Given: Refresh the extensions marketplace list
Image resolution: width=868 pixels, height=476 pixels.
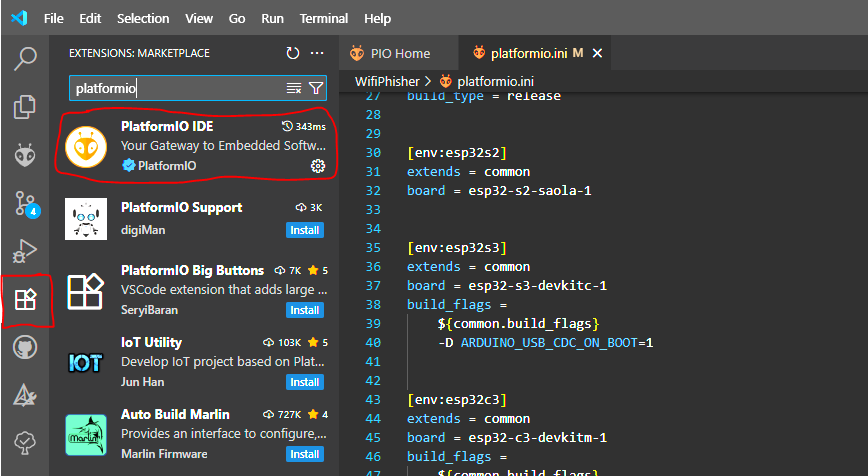Looking at the screenshot, I should (293, 53).
